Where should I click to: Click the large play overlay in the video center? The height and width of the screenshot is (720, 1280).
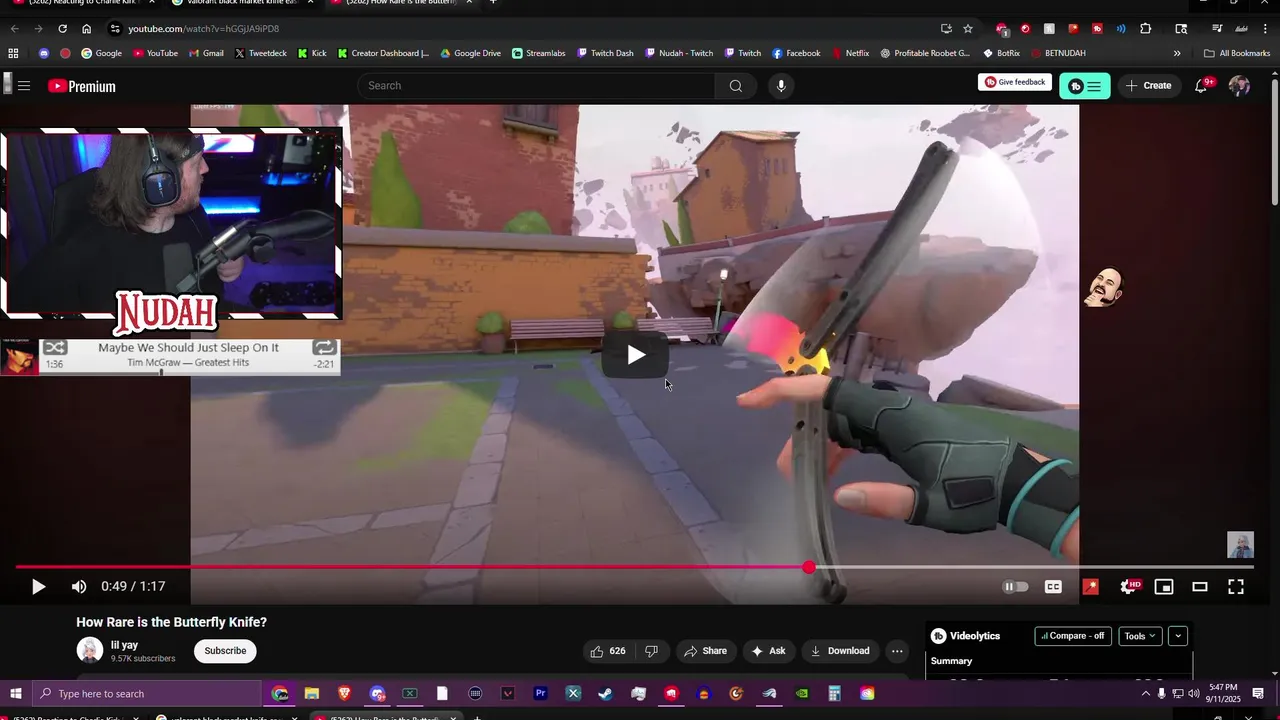pos(636,355)
